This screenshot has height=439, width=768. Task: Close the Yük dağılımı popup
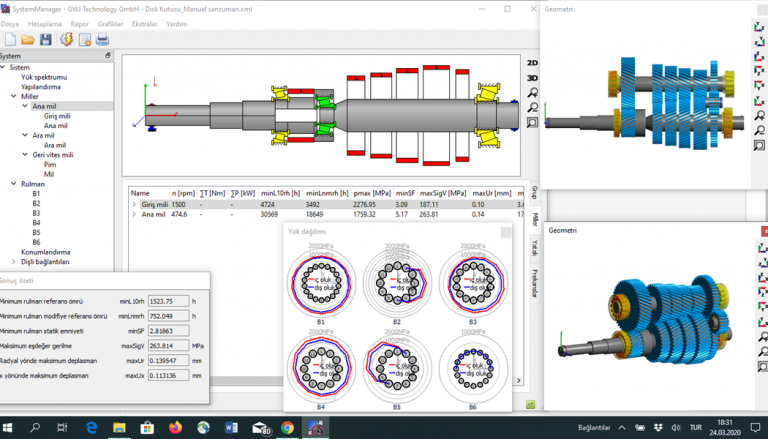click(505, 232)
